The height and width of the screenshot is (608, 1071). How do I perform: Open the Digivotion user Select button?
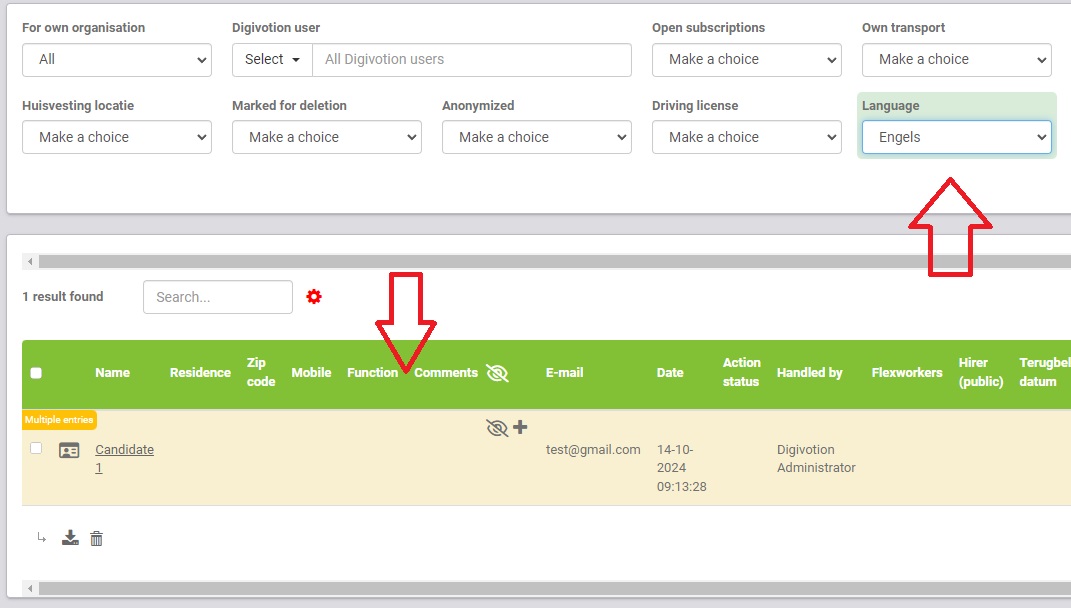(272, 59)
